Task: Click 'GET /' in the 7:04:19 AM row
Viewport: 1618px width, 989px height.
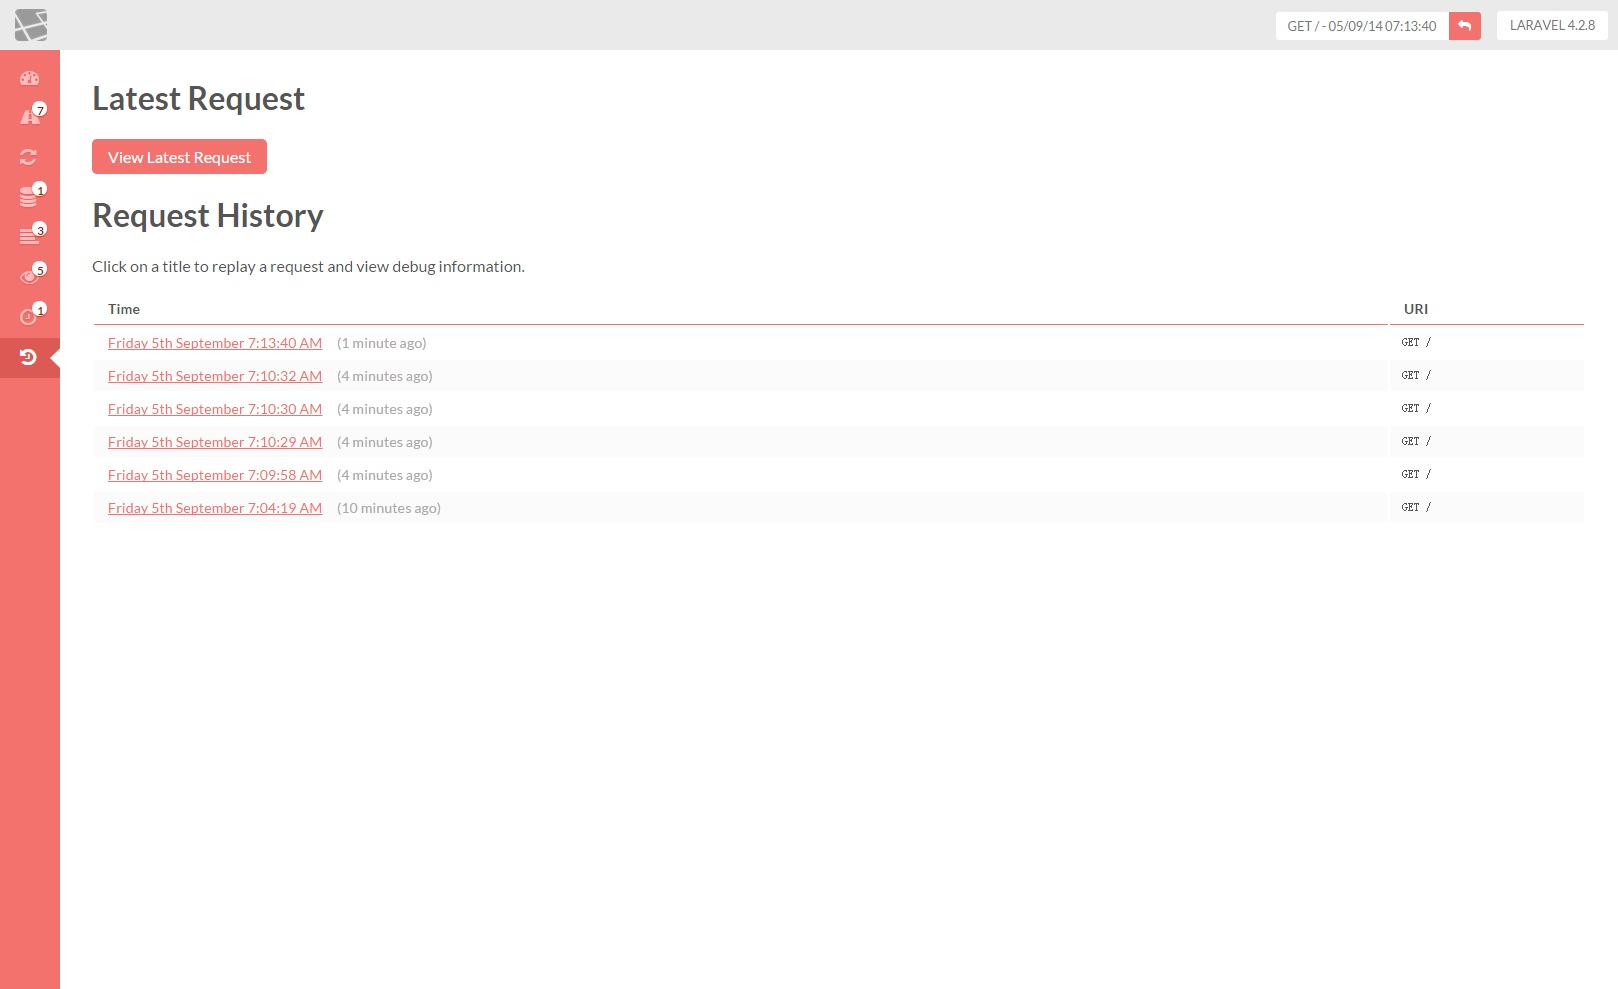Action: pos(1416,507)
